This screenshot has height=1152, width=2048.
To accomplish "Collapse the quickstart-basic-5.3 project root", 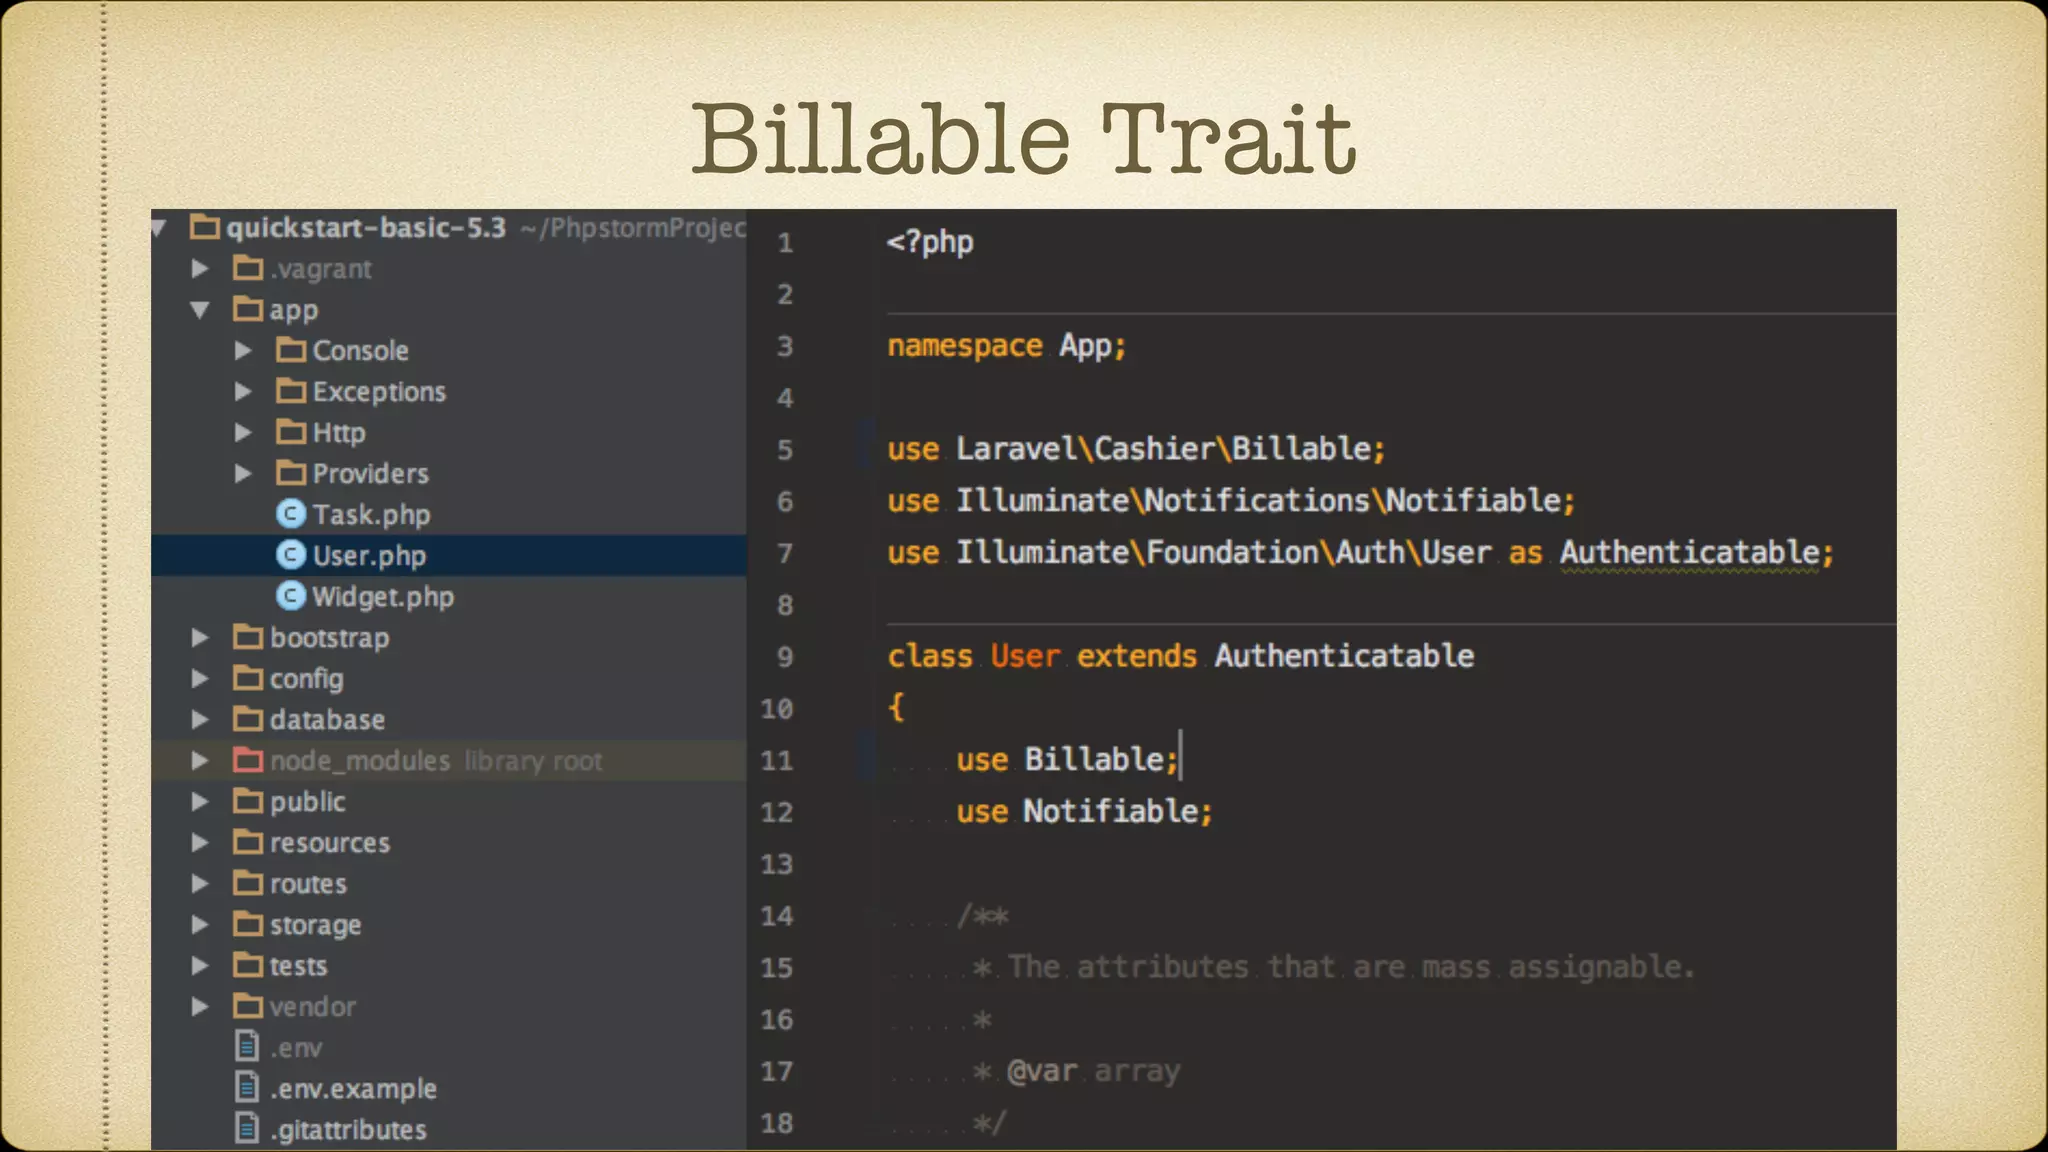I will click(x=158, y=228).
